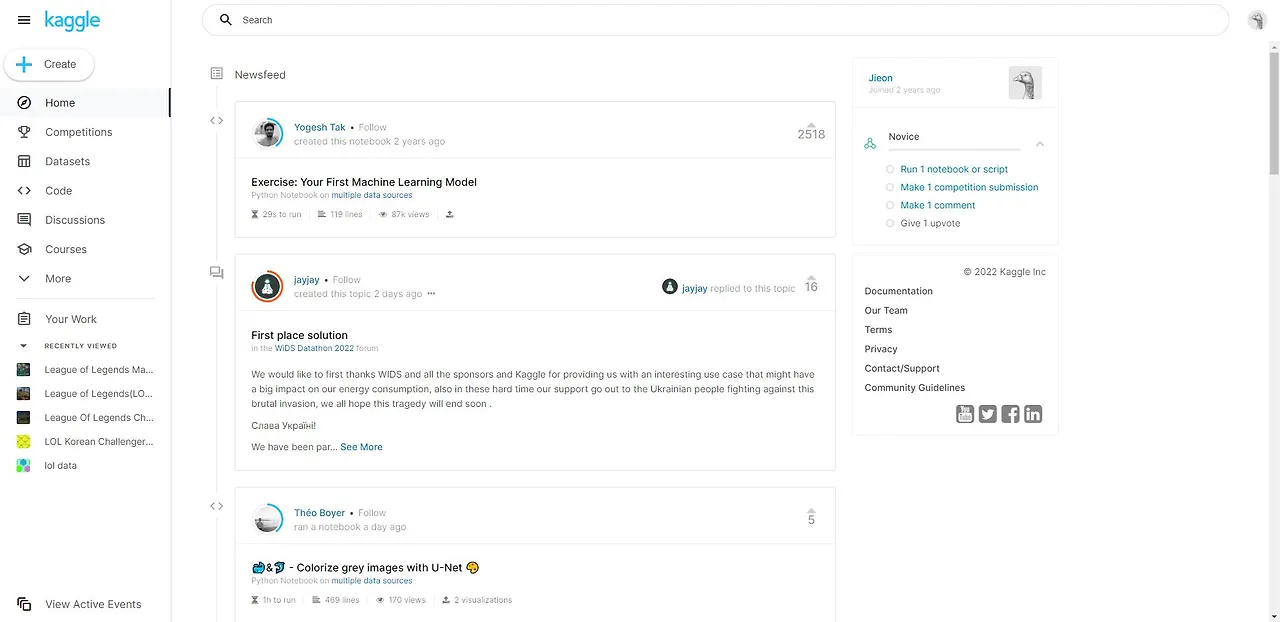Click the share icon on Exercise notebook
Screen dimensions: 1280x622
point(449,214)
